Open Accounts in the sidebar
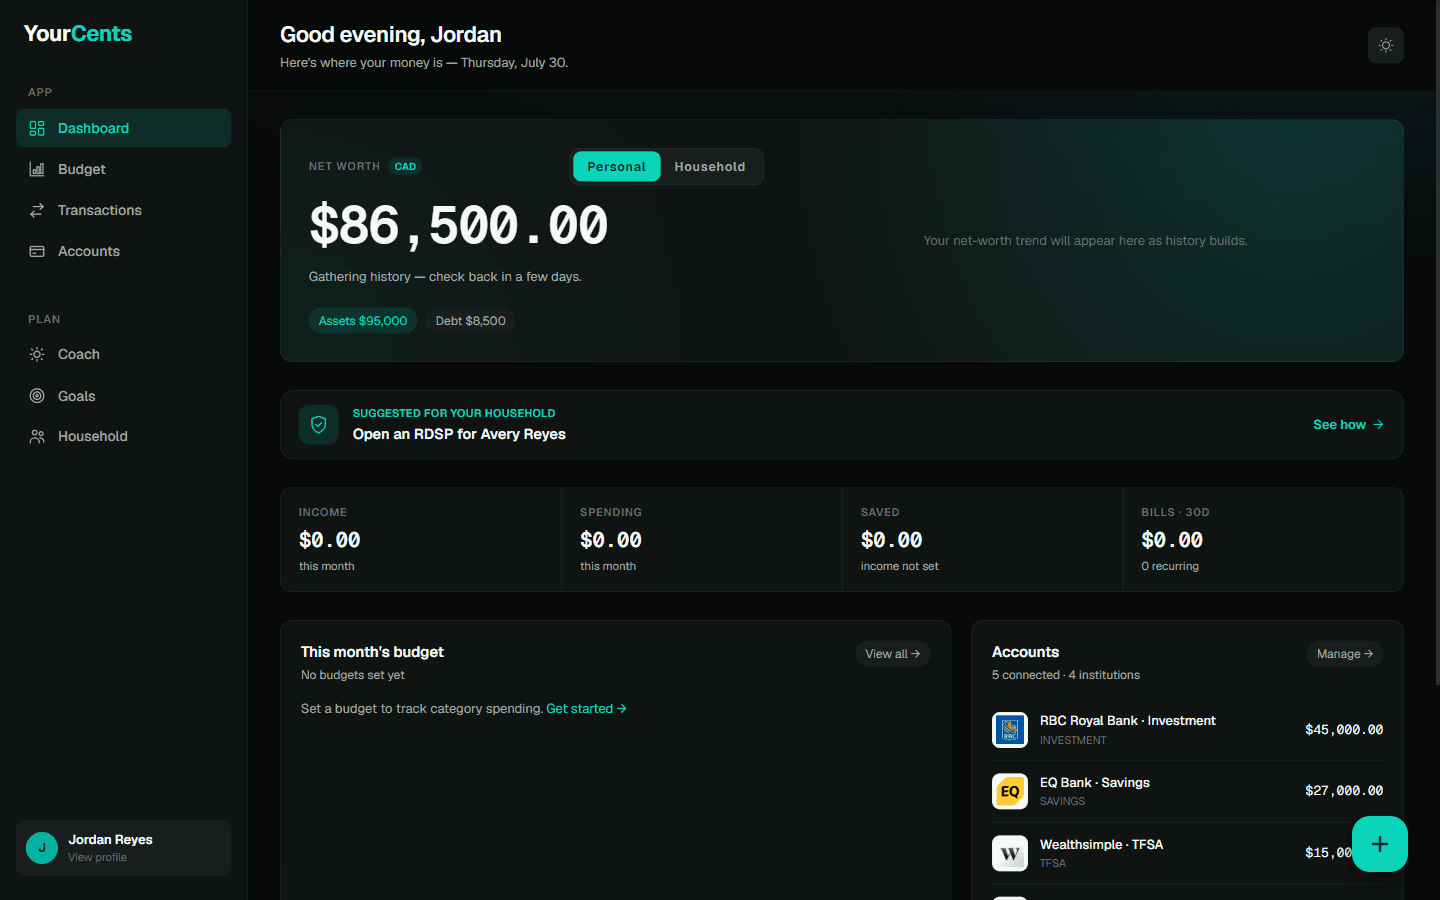The width and height of the screenshot is (1440, 900). pyautogui.click(x=124, y=251)
